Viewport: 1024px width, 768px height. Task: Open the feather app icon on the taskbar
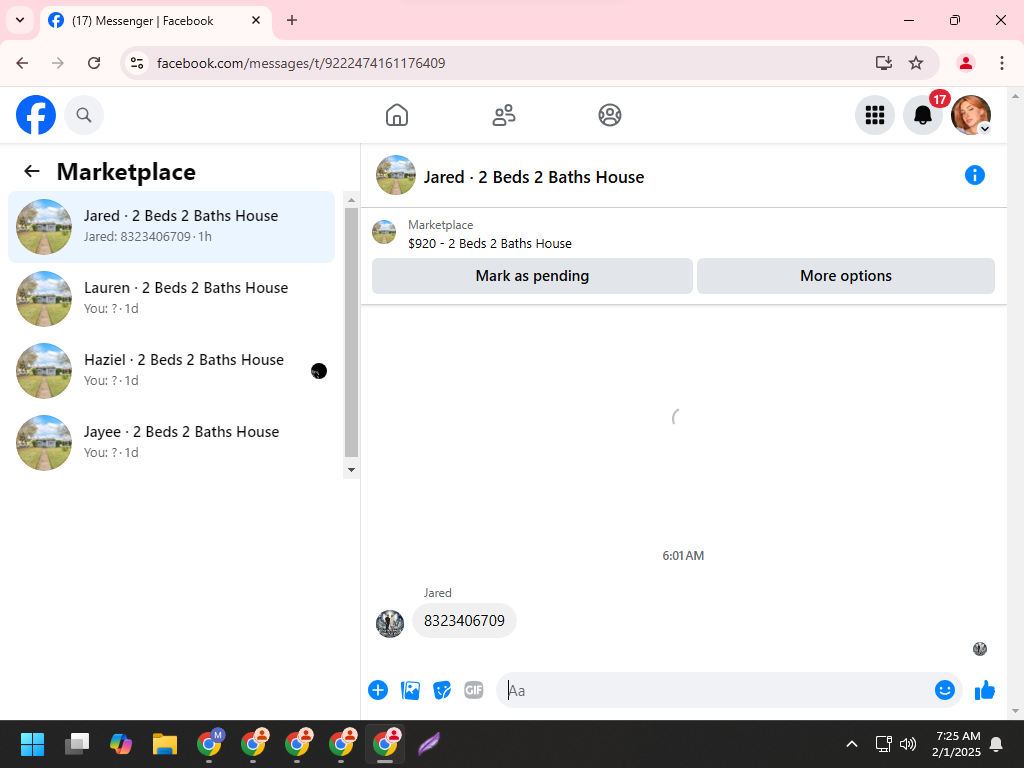click(428, 744)
